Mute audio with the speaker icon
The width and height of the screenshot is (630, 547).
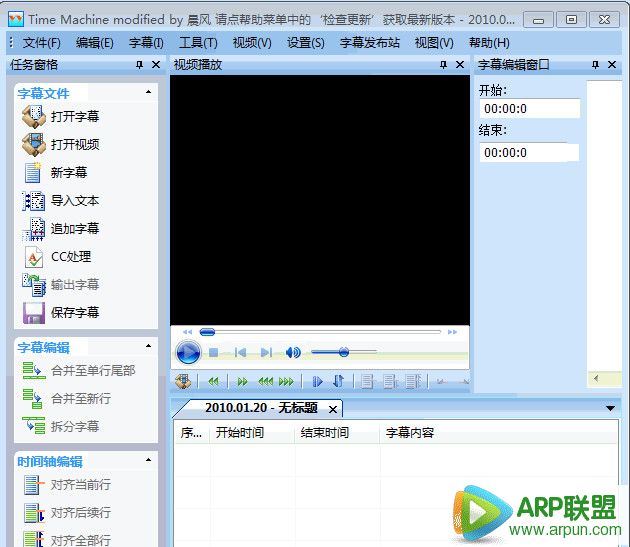(293, 352)
